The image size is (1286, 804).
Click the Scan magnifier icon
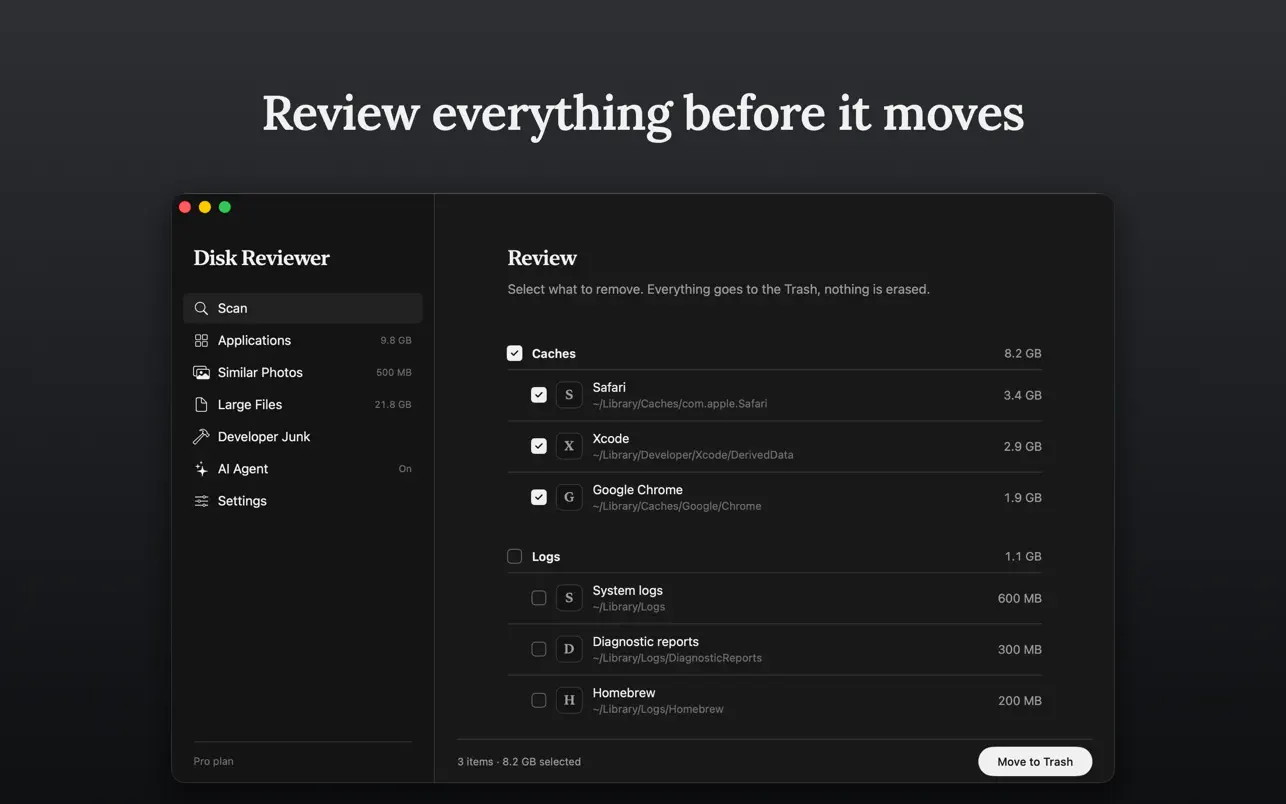click(x=201, y=308)
